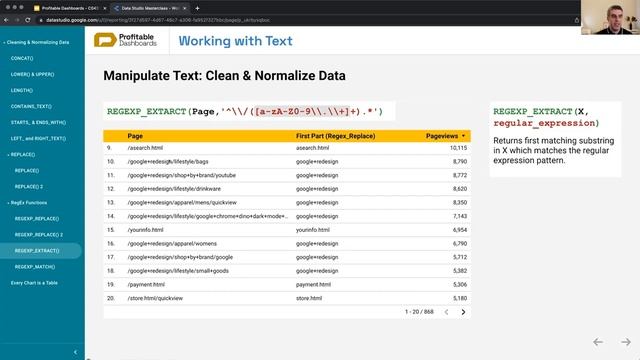Select CONTAINS_TEXT() in the sidebar

point(31,107)
